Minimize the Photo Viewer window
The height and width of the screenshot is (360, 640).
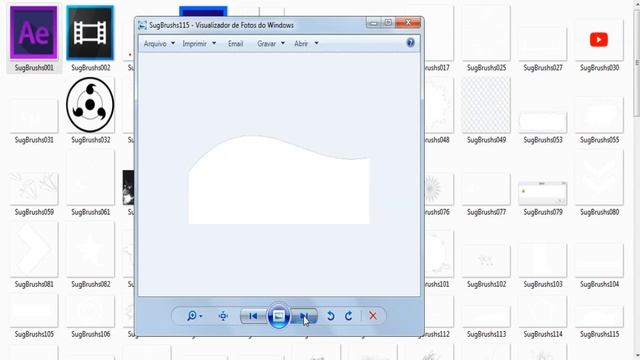tap(373, 22)
